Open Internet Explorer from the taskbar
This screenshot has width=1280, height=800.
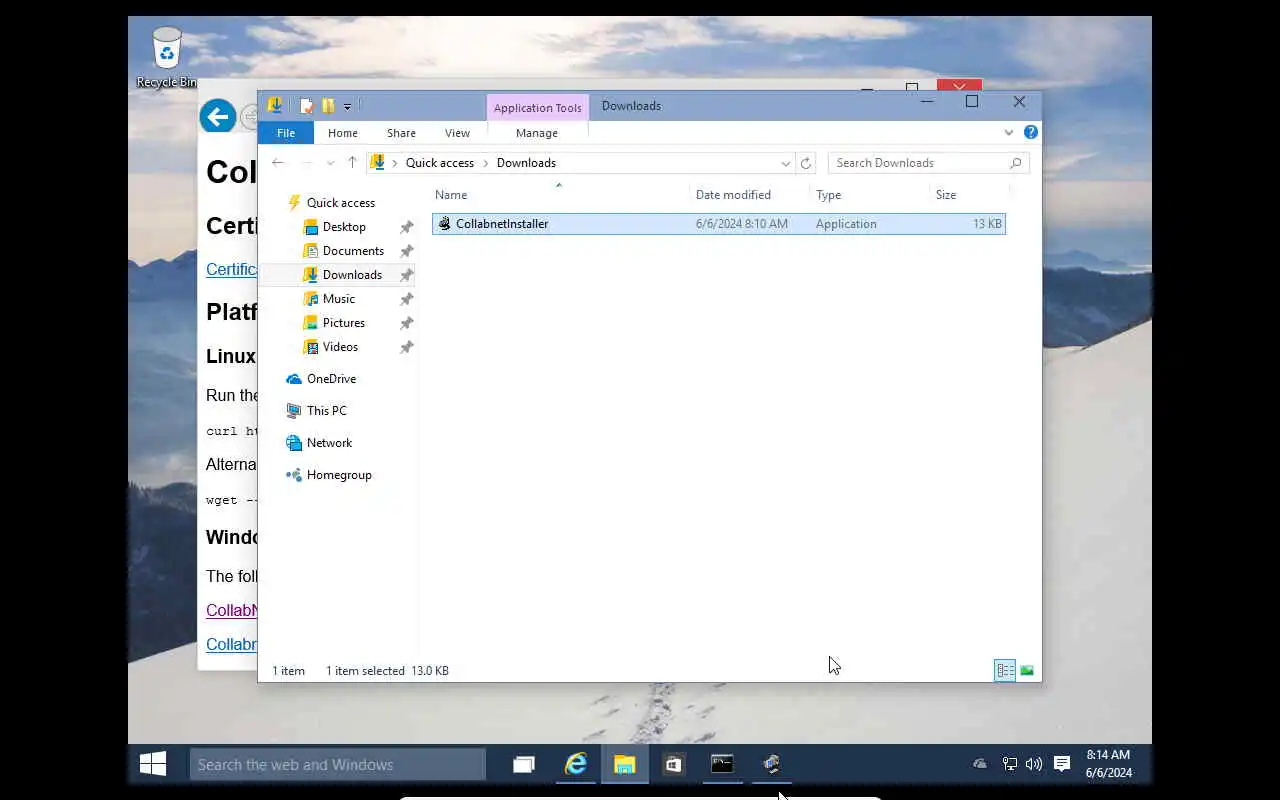tap(576, 765)
